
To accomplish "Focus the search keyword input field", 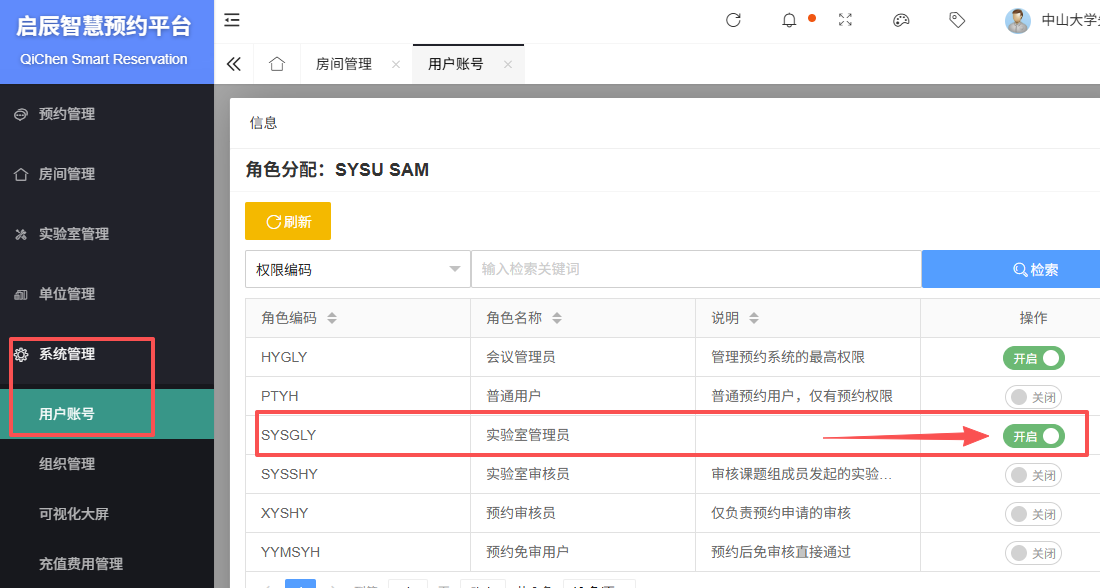I will (695, 269).
